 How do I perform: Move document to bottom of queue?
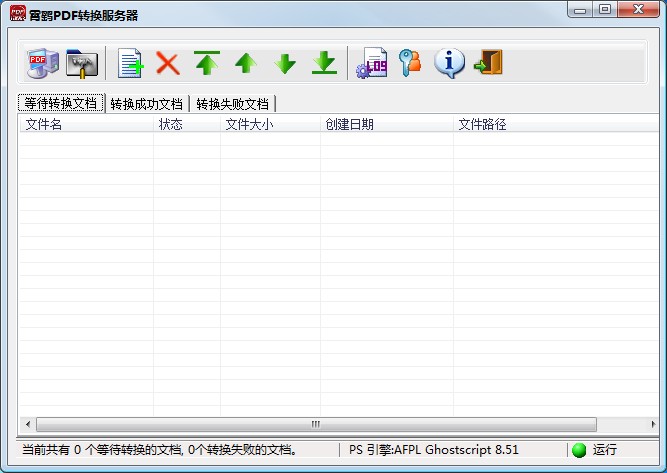coord(324,63)
